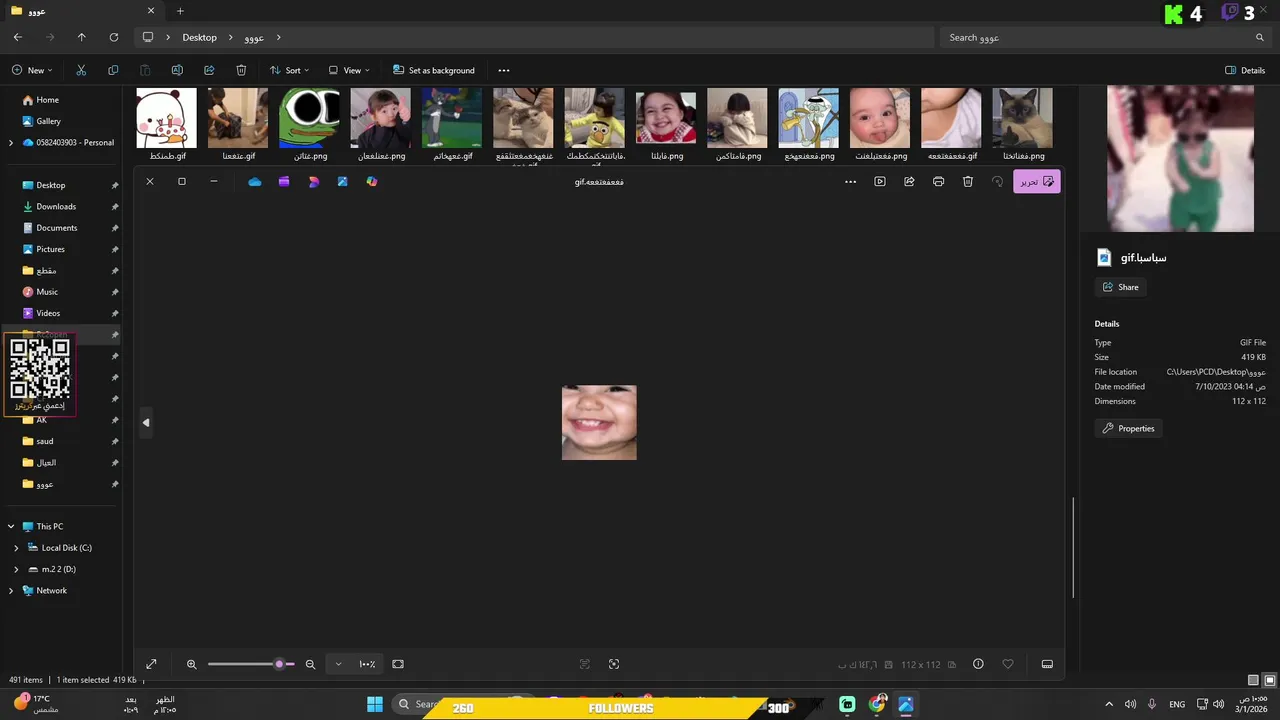Select the Tom and Jerry thumbnail
The width and height of the screenshot is (1280, 720).
tap(452, 118)
